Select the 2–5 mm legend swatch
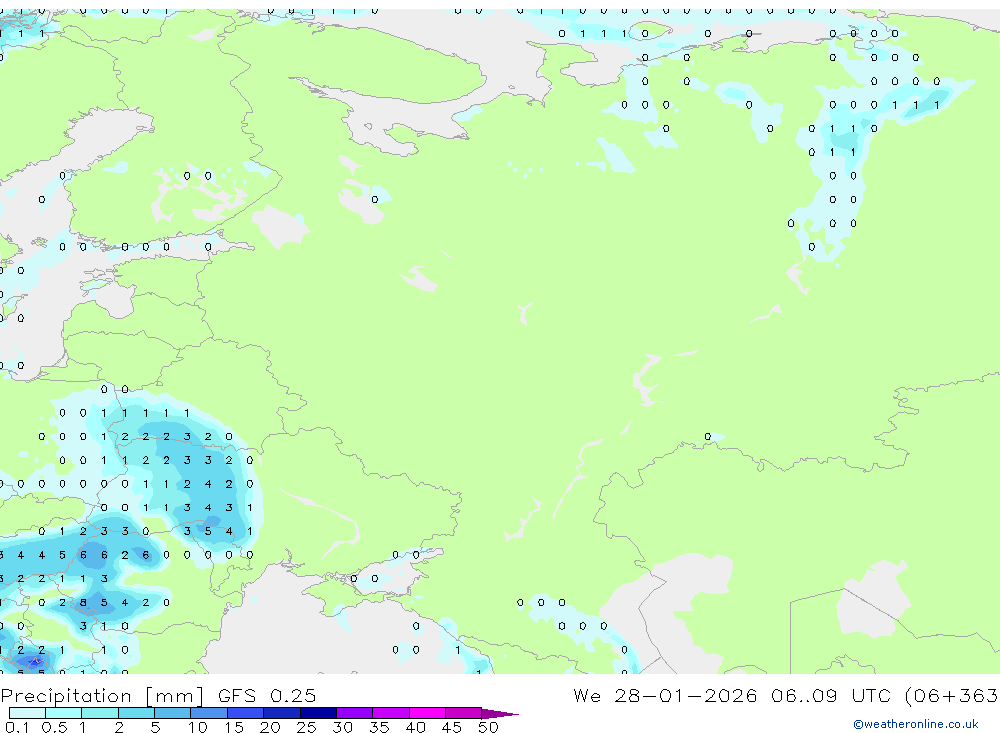The width and height of the screenshot is (1000, 733). (136, 713)
